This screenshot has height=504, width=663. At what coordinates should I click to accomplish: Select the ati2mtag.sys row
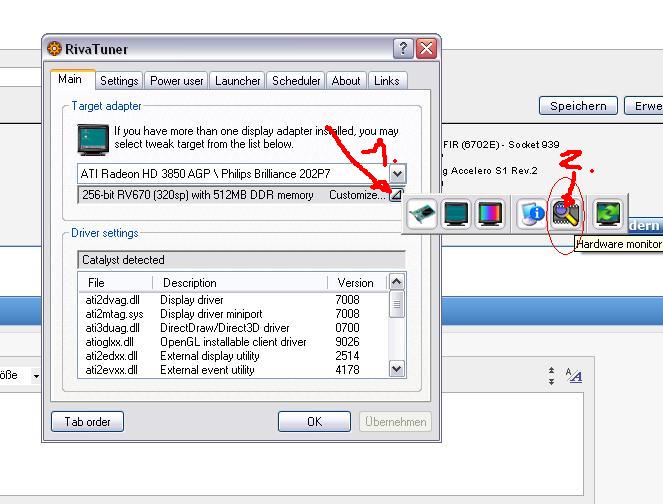(x=233, y=314)
